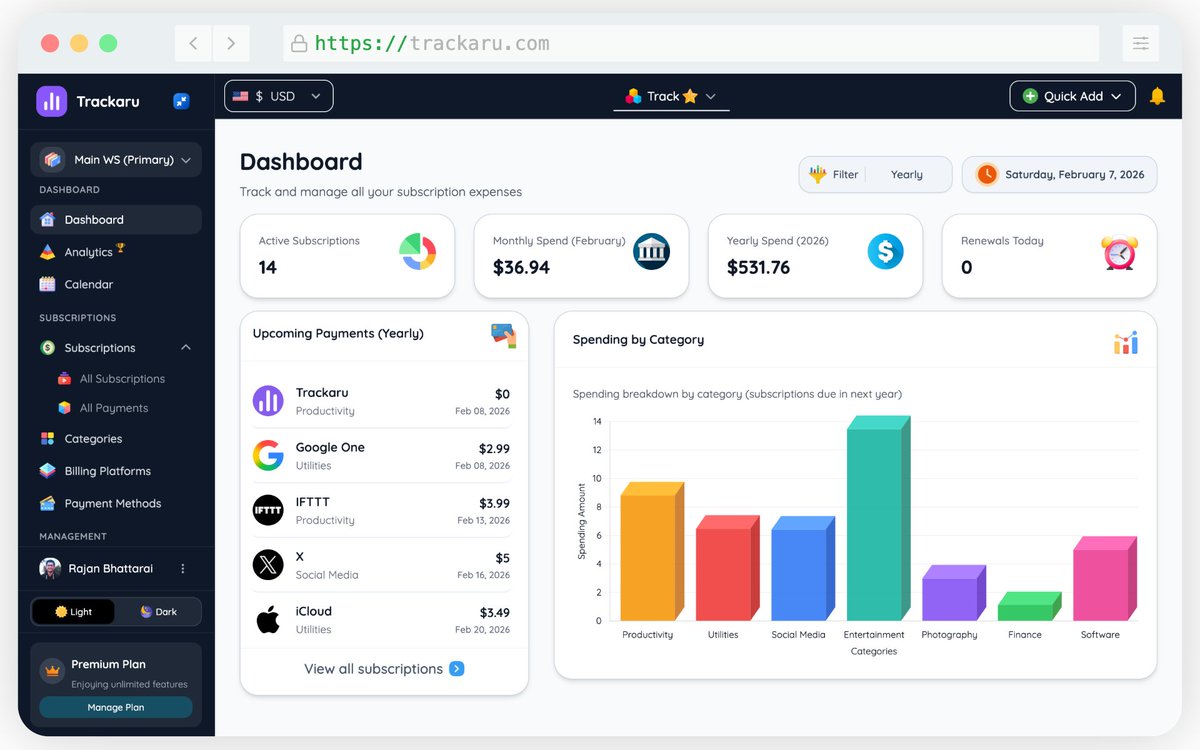Click the blue arrow beside View all subscriptions
Screen dimensions: 1200x750
pyautogui.click(x=457, y=669)
